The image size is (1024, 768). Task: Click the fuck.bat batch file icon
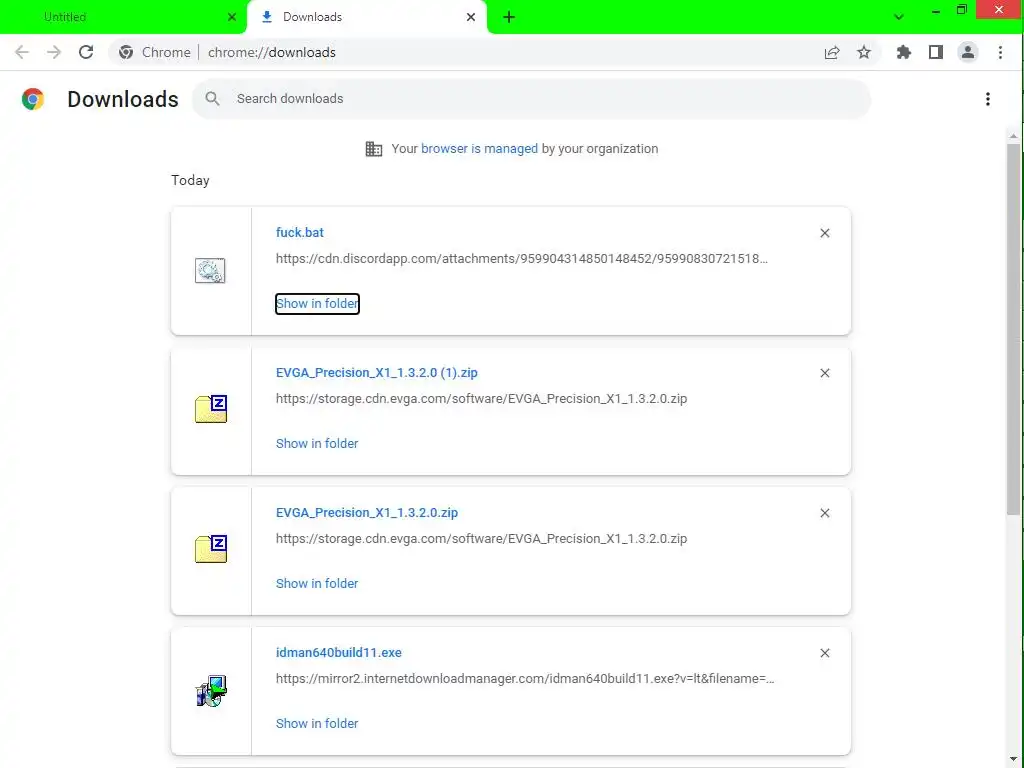click(x=210, y=270)
